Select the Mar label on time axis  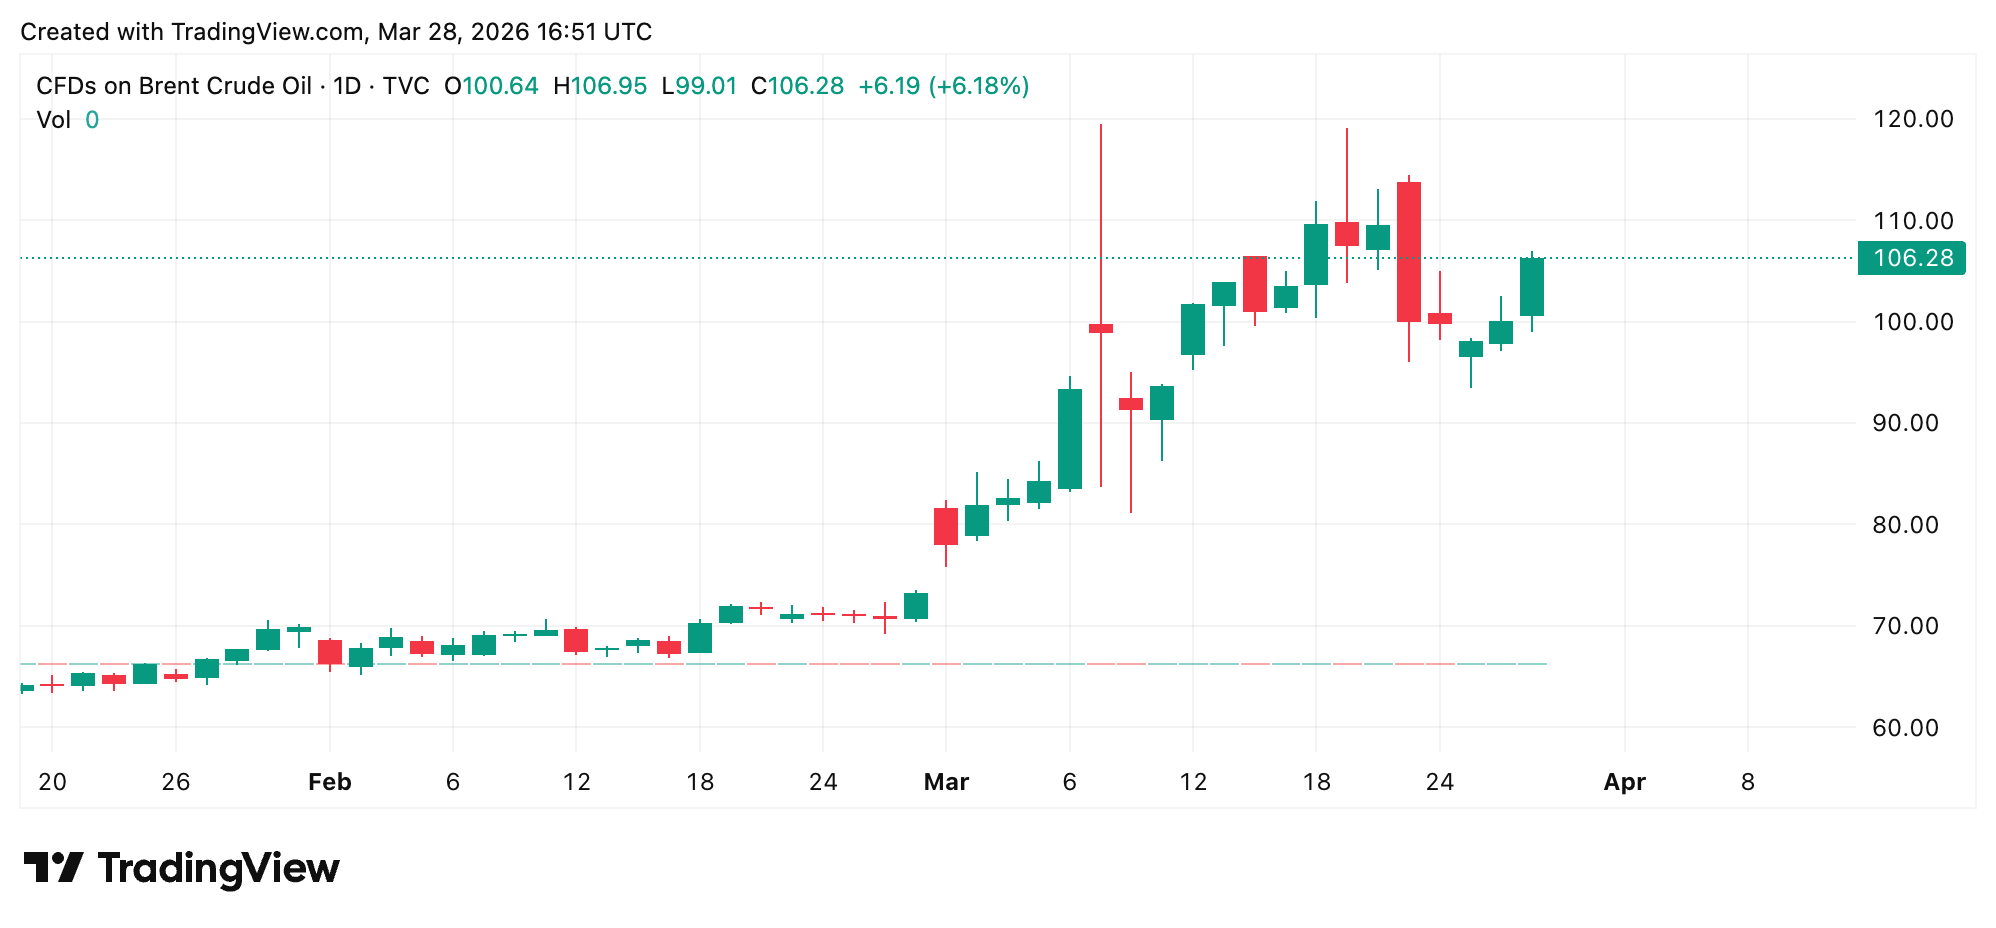(x=946, y=782)
